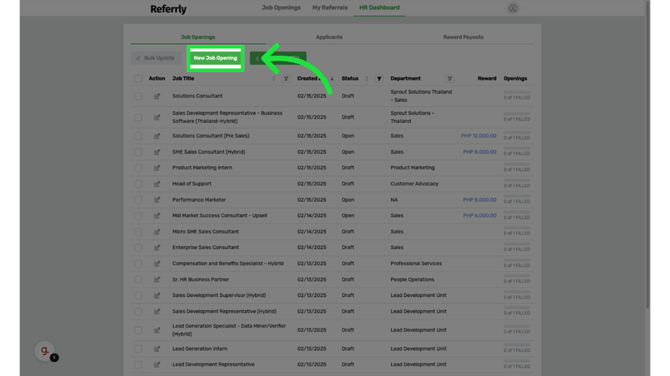Edit Sales Development Representative - Business Software row
This screenshot has width=670, height=376.
(x=157, y=117)
